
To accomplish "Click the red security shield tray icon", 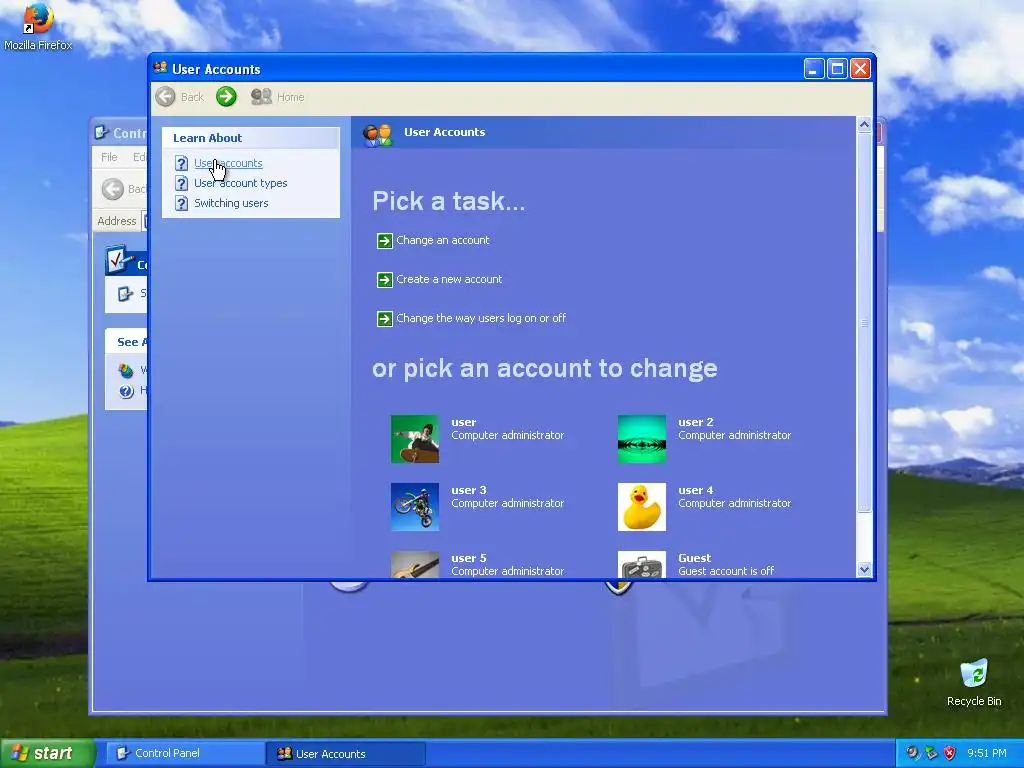I will coord(949,753).
